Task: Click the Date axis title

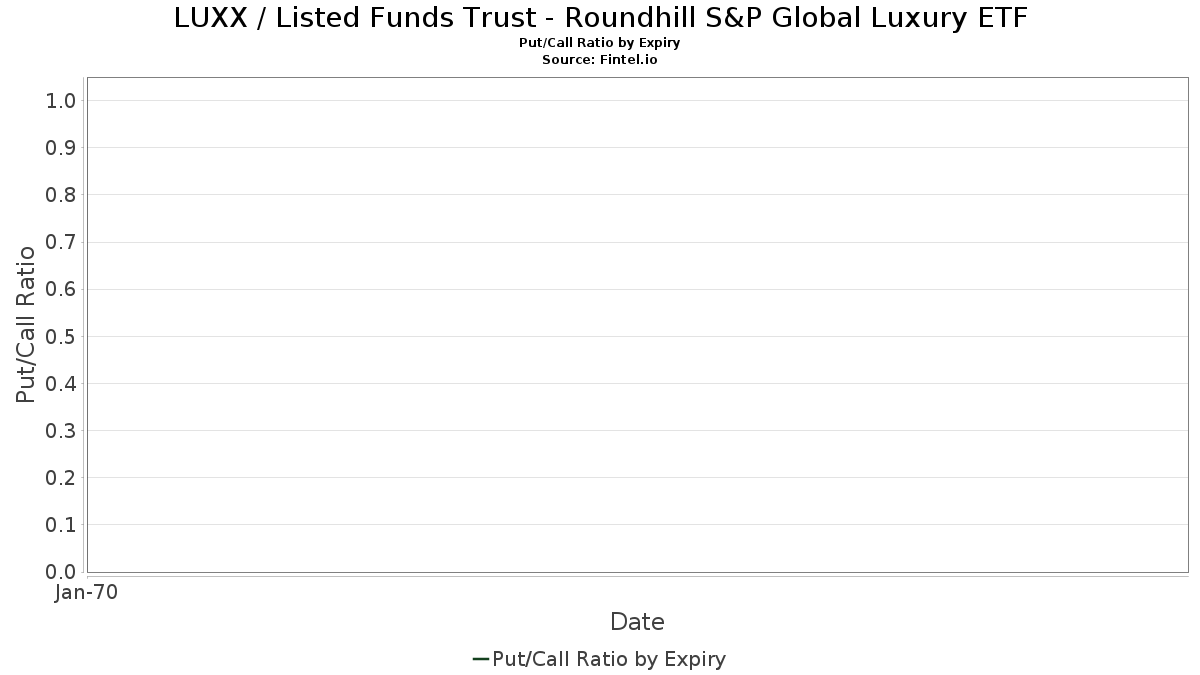Action: [637, 622]
